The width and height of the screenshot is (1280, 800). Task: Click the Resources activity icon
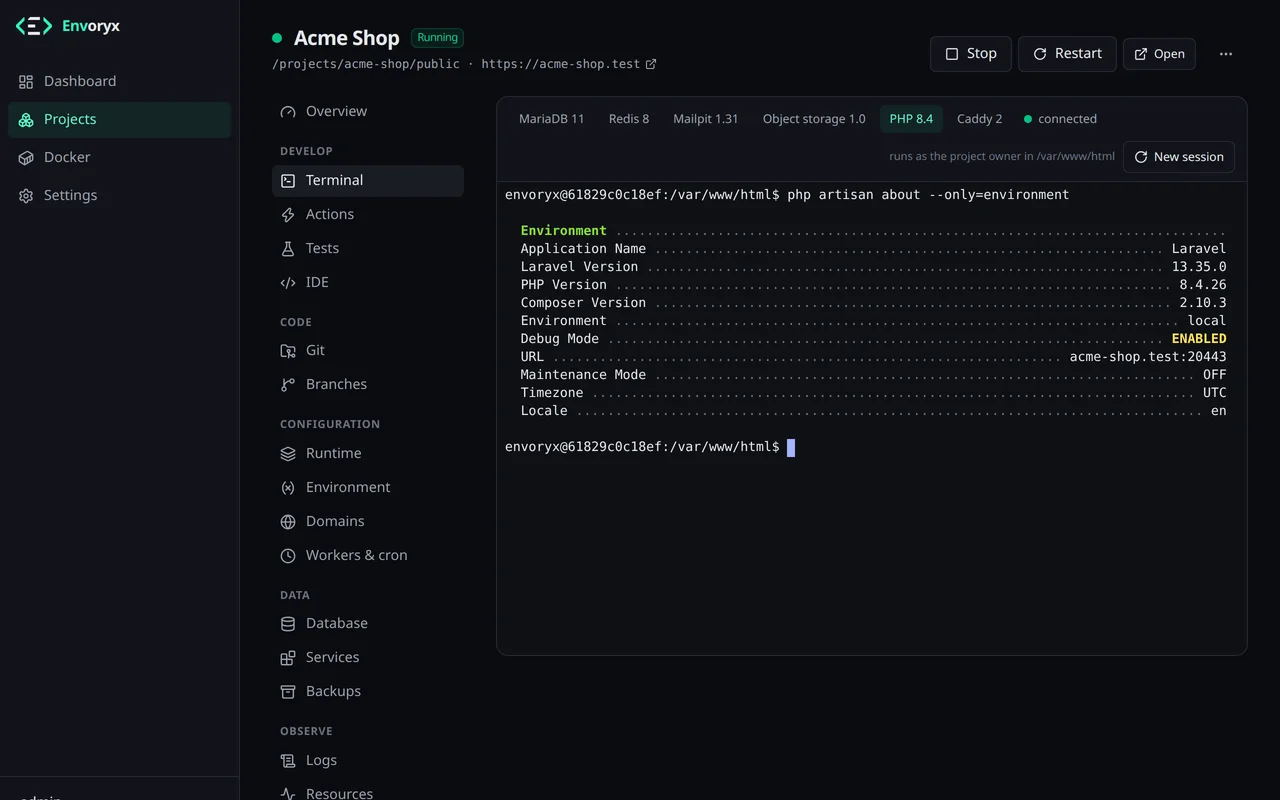288,794
